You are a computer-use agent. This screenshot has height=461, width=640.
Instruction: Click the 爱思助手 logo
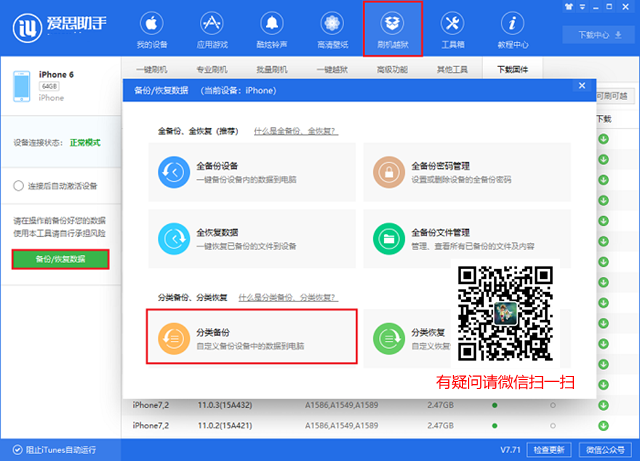[x=60, y=27]
